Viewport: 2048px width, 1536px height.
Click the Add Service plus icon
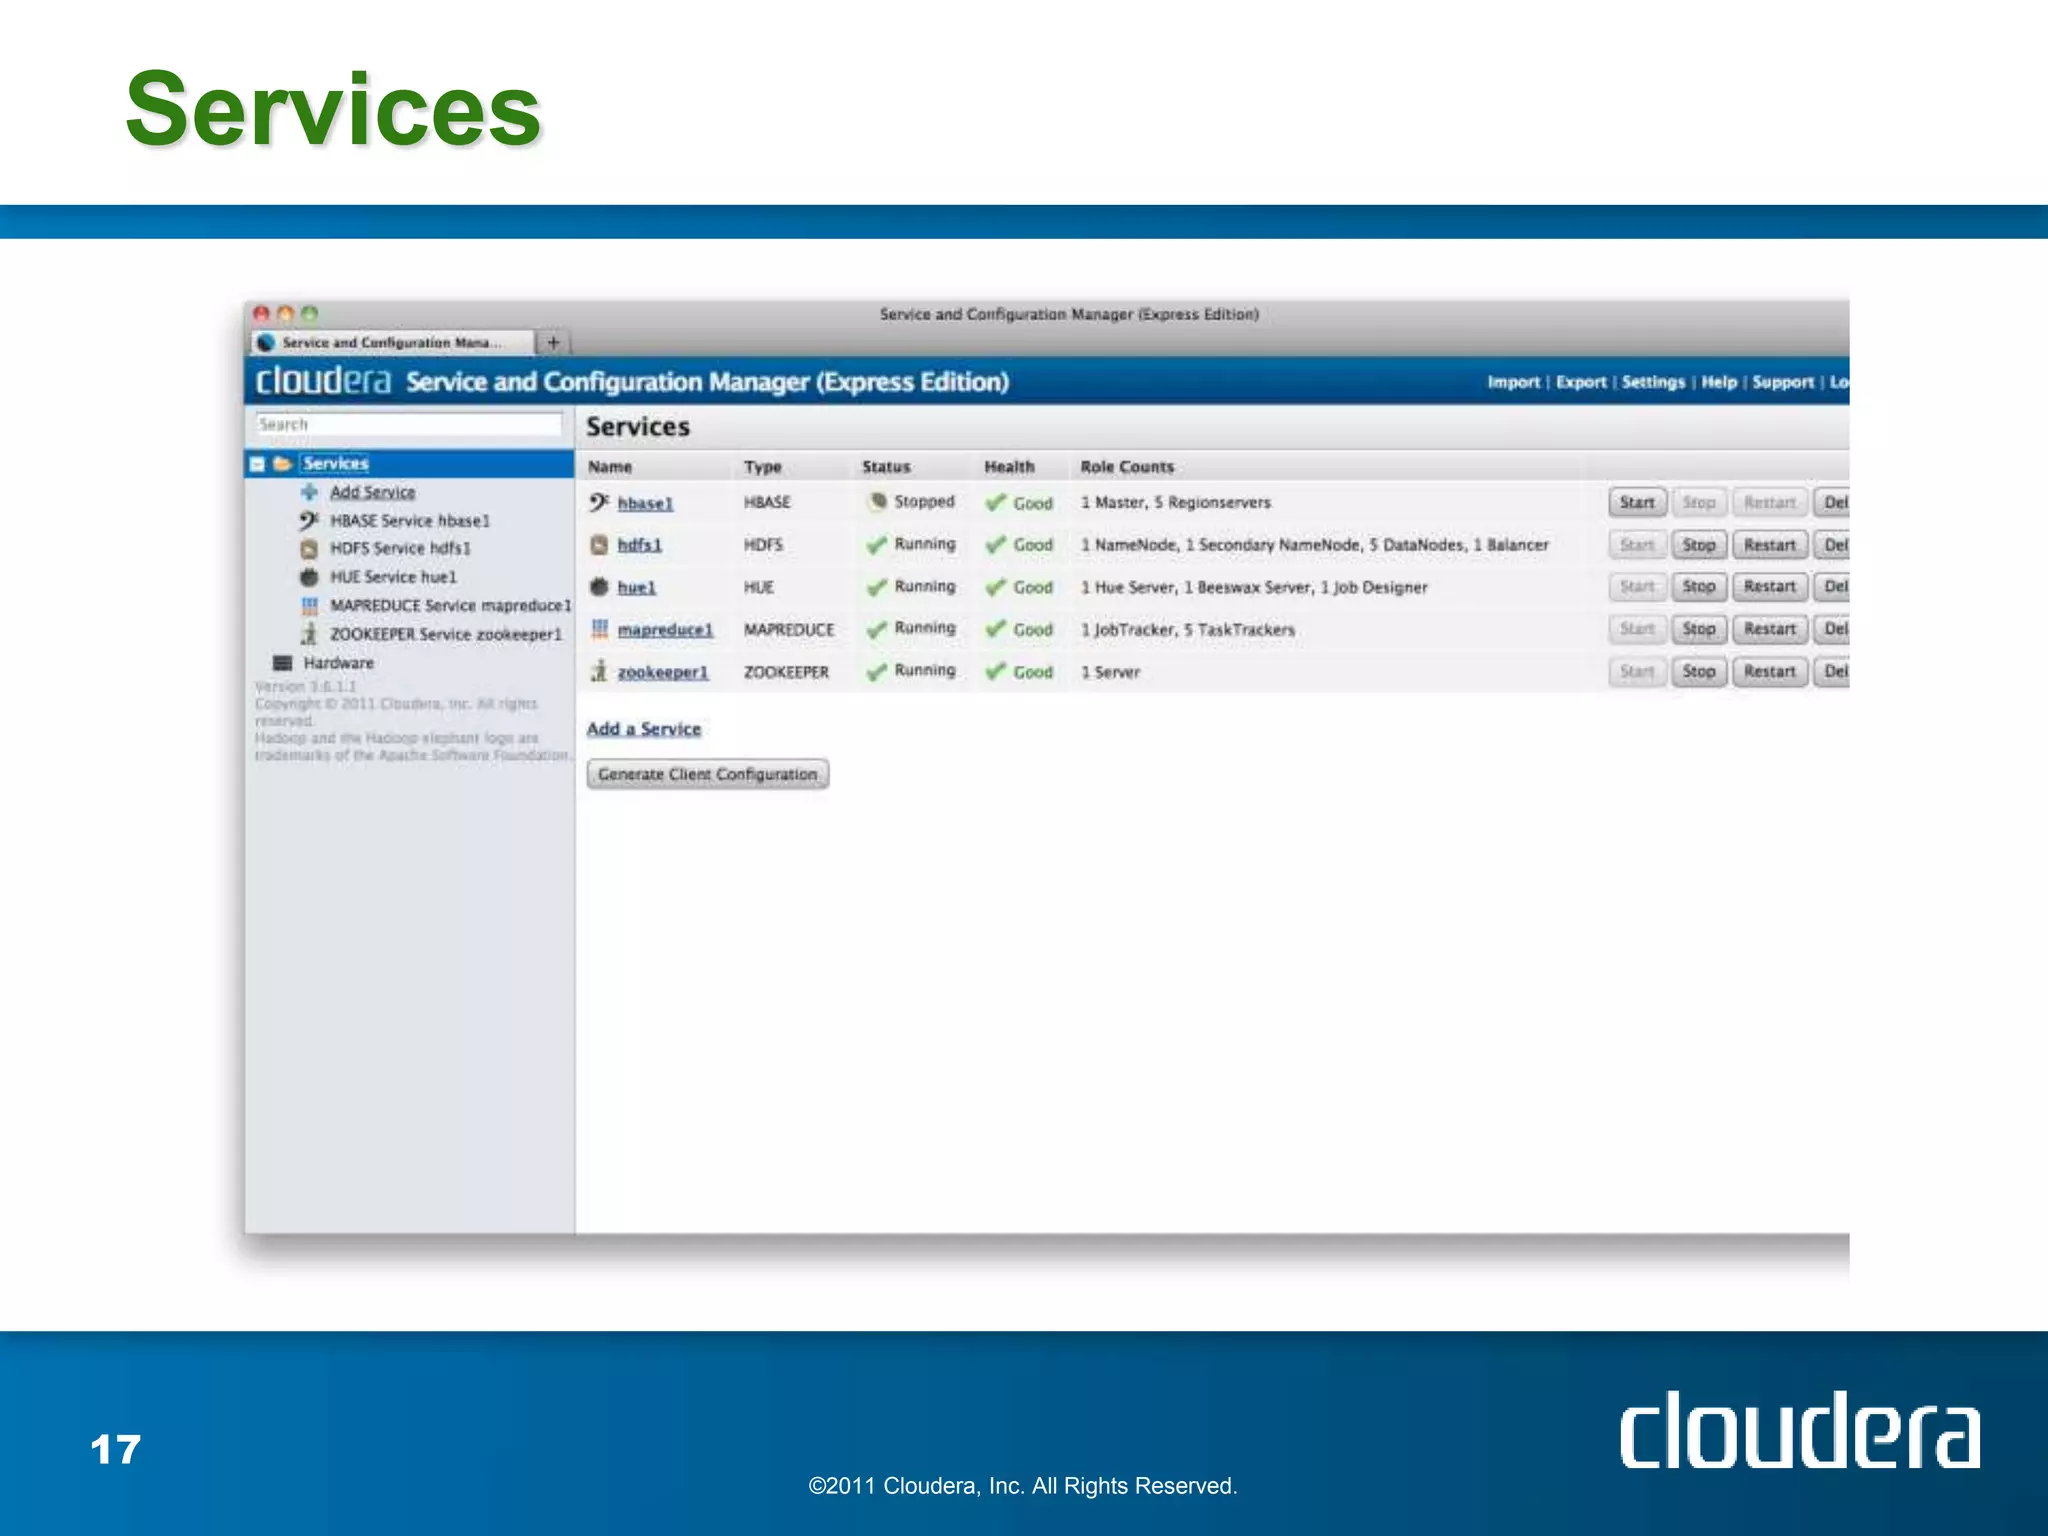(x=310, y=492)
